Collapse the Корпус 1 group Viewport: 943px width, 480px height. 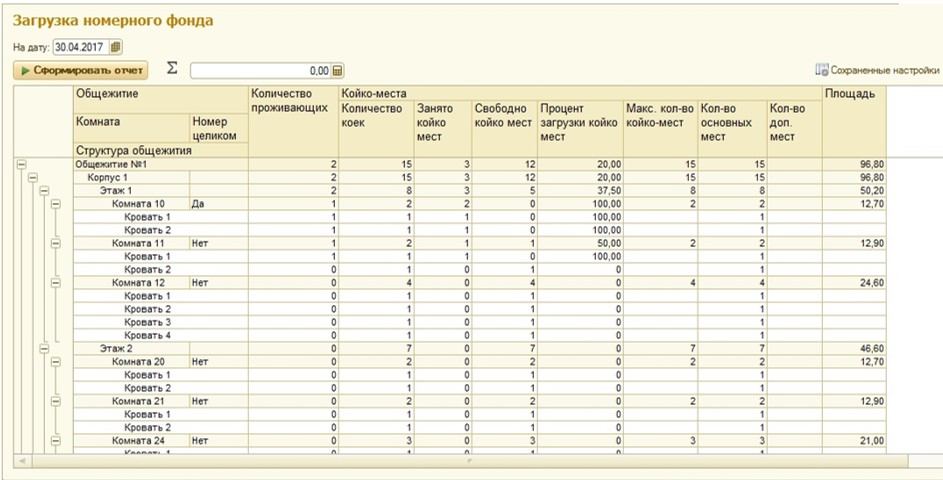(x=32, y=177)
